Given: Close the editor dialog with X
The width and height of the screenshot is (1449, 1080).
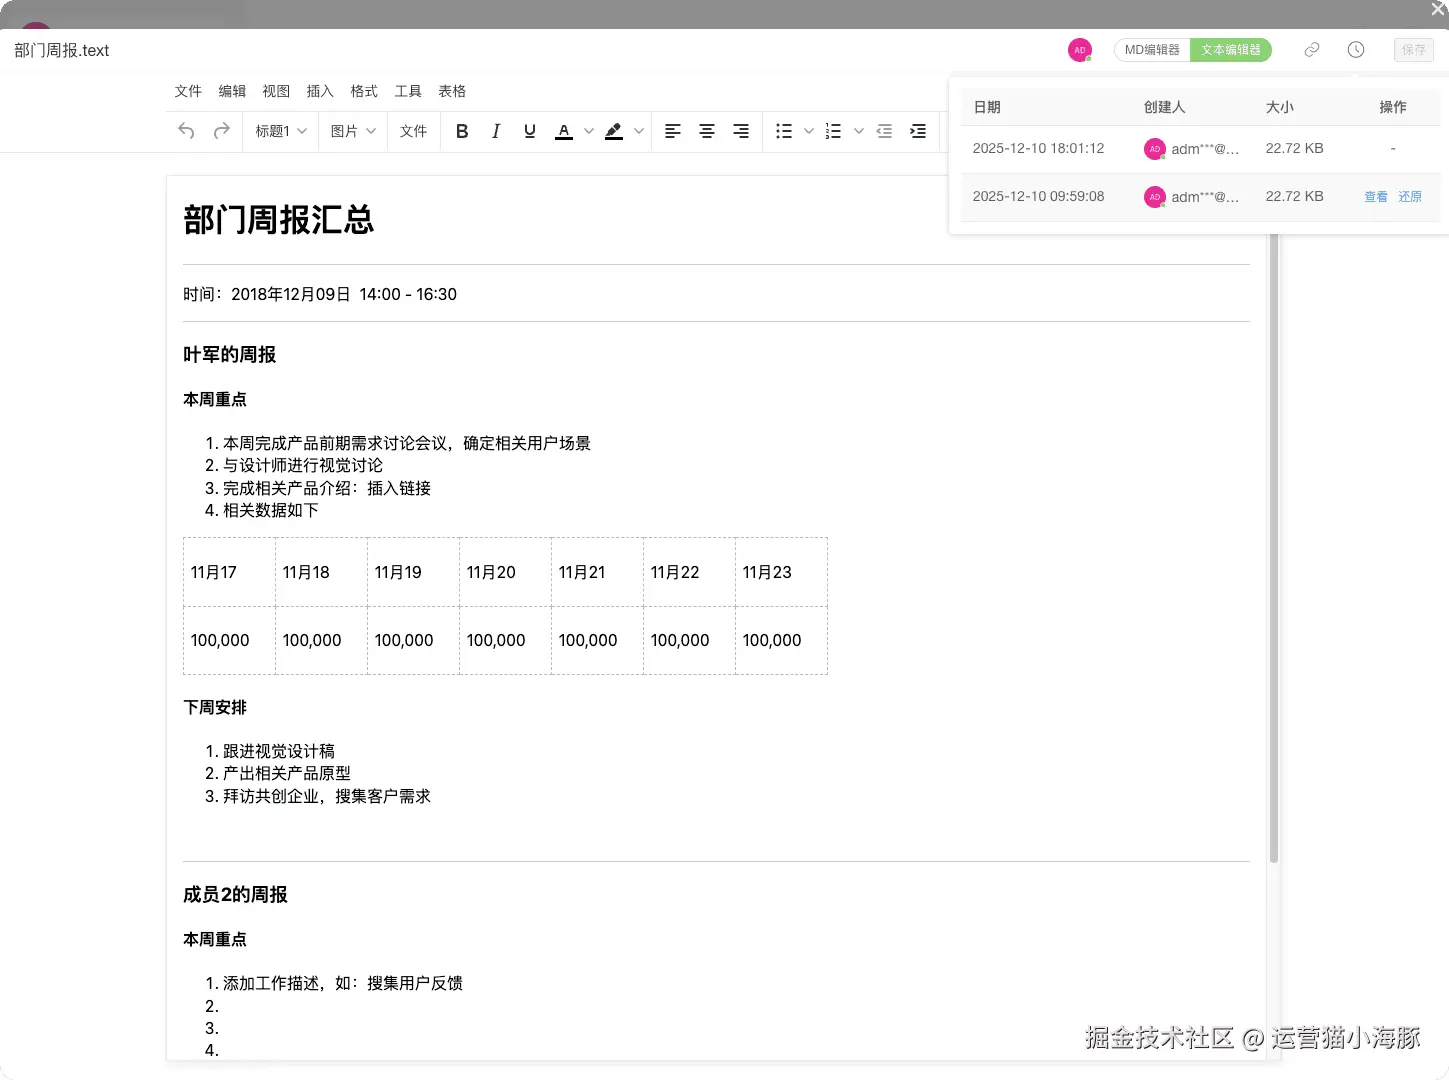Looking at the screenshot, I should (x=1438, y=9).
